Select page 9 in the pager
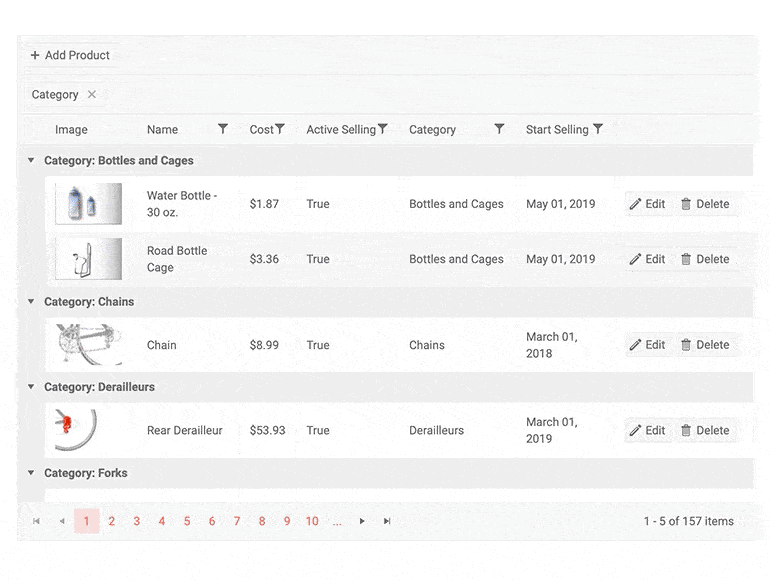The image size is (770, 580). point(287,521)
